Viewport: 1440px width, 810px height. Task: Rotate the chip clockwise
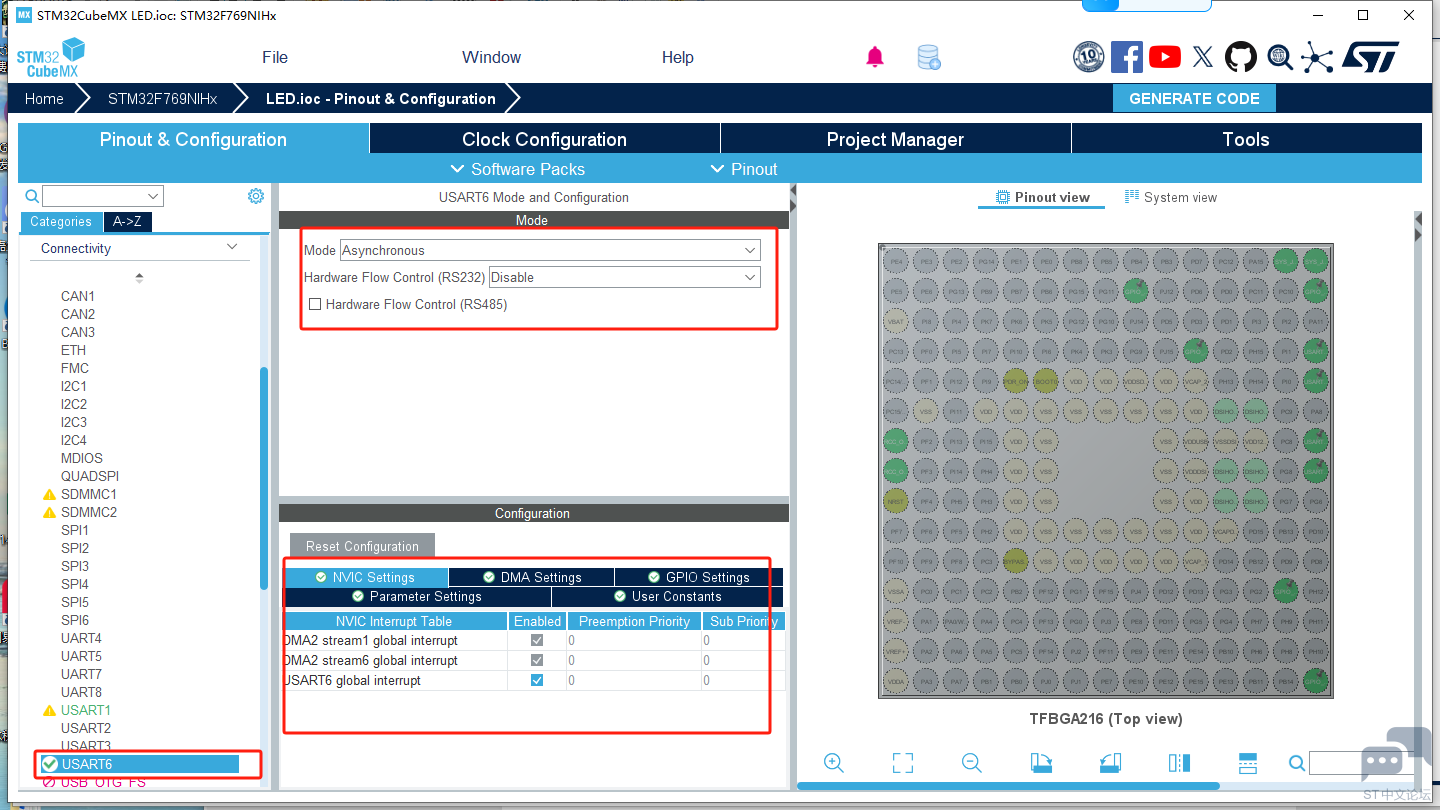pyautogui.click(x=1041, y=763)
